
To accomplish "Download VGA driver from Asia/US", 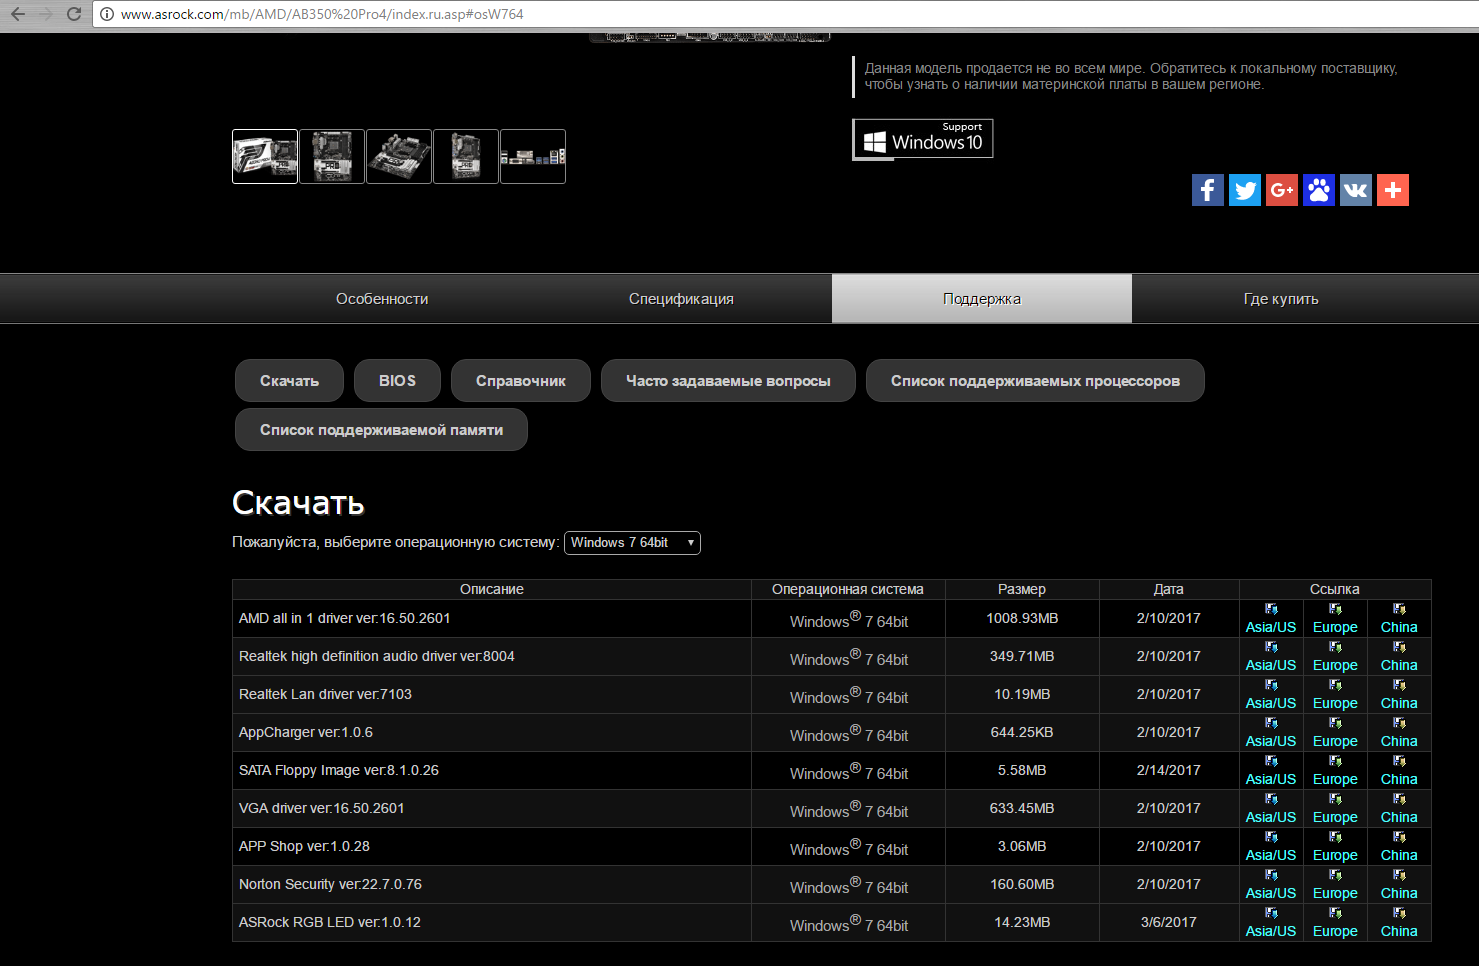I will (1271, 808).
